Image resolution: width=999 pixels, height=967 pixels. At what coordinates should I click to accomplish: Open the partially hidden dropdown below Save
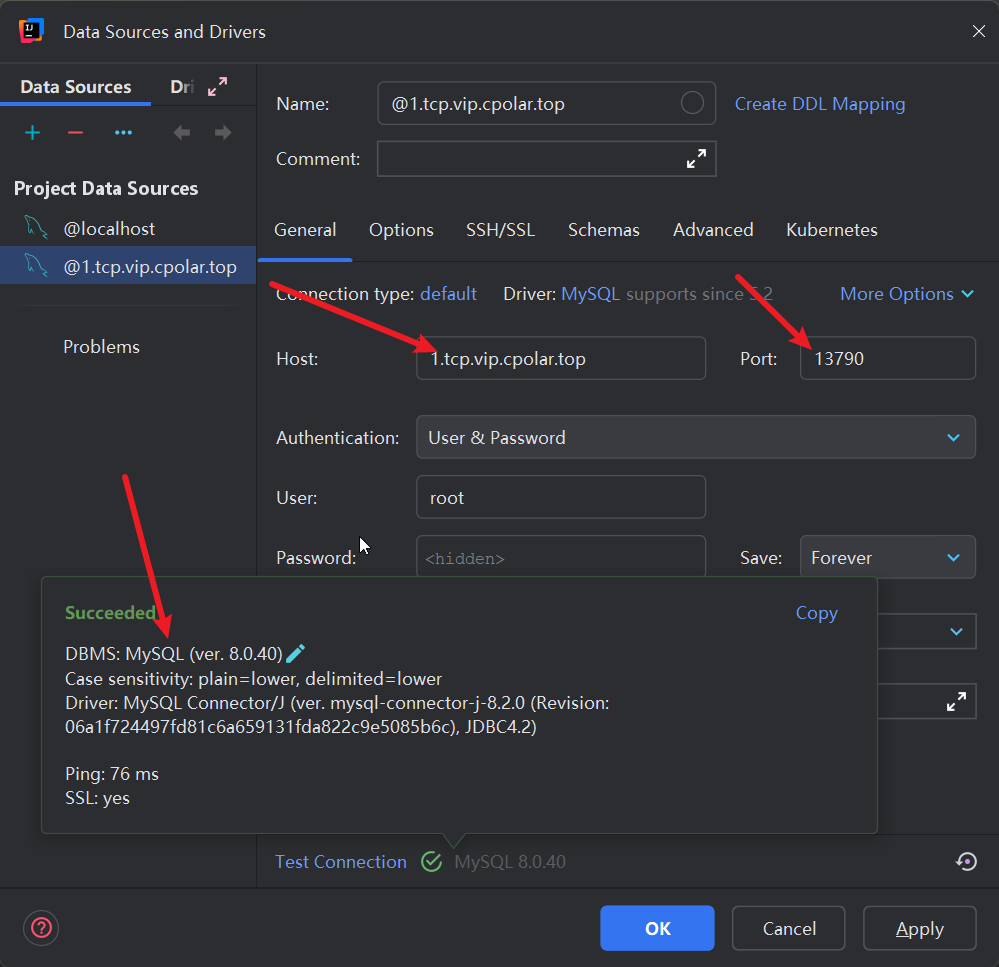(927, 631)
